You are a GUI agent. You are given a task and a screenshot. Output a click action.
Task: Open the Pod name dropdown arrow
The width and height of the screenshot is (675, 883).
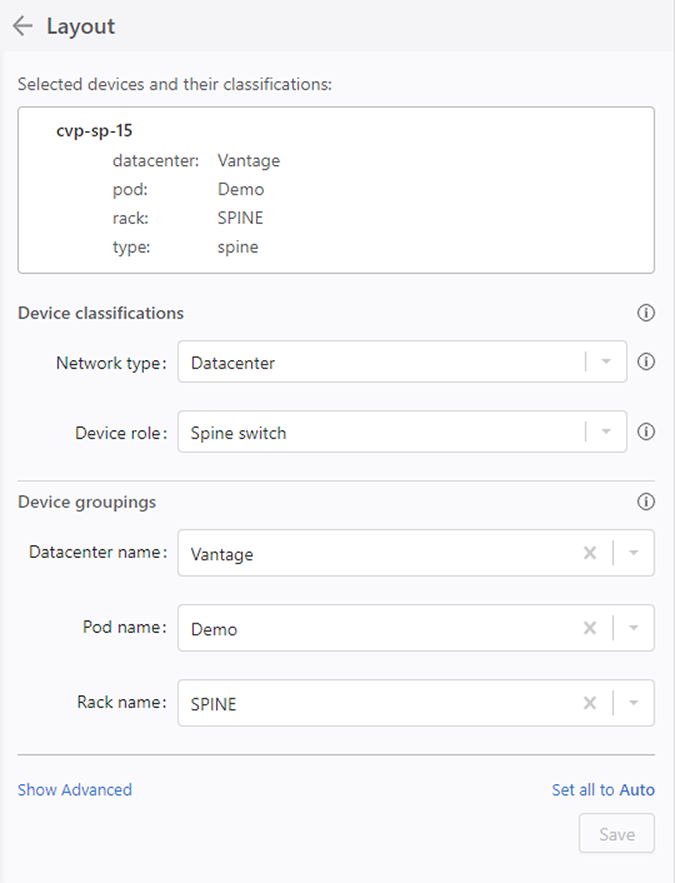click(x=633, y=628)
